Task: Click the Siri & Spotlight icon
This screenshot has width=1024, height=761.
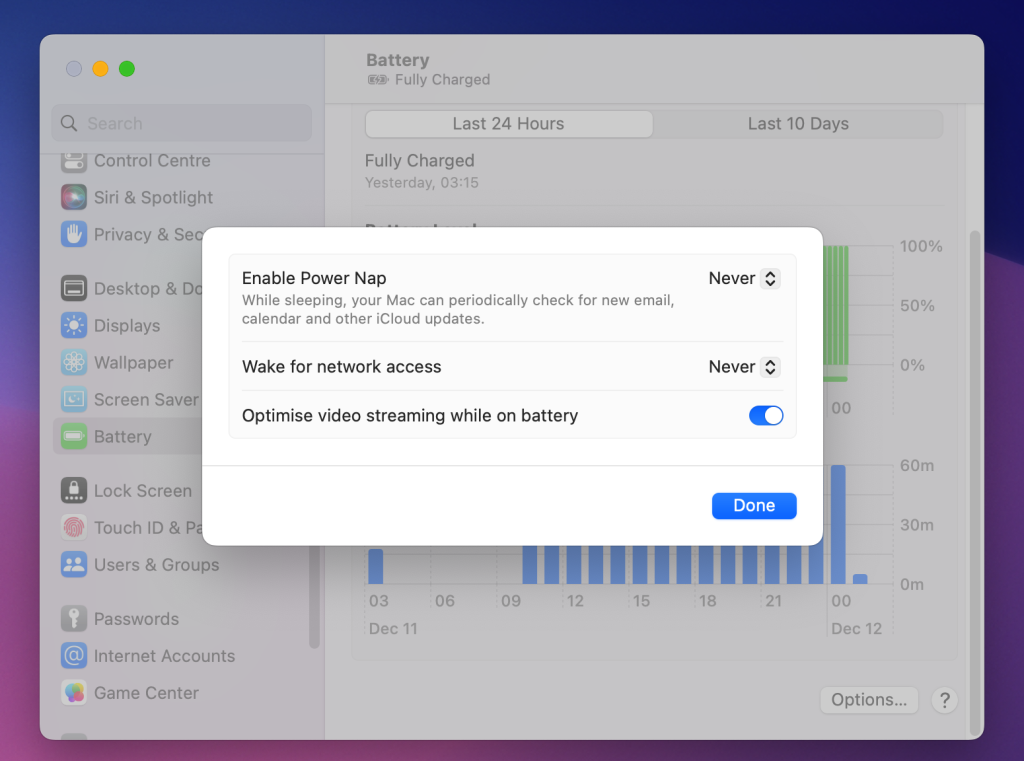Action: pyautogui.click(x=73, y=197)
